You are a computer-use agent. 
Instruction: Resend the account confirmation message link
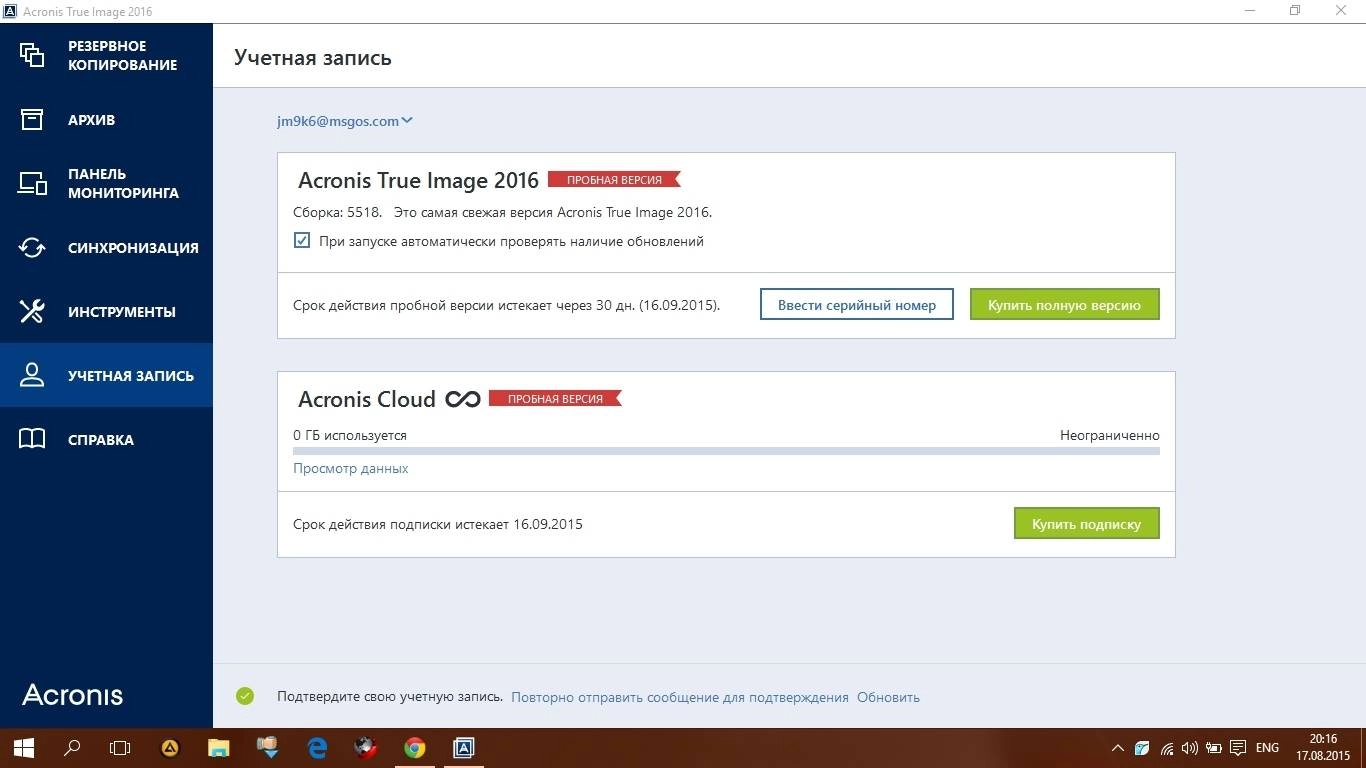click(680, 697)
